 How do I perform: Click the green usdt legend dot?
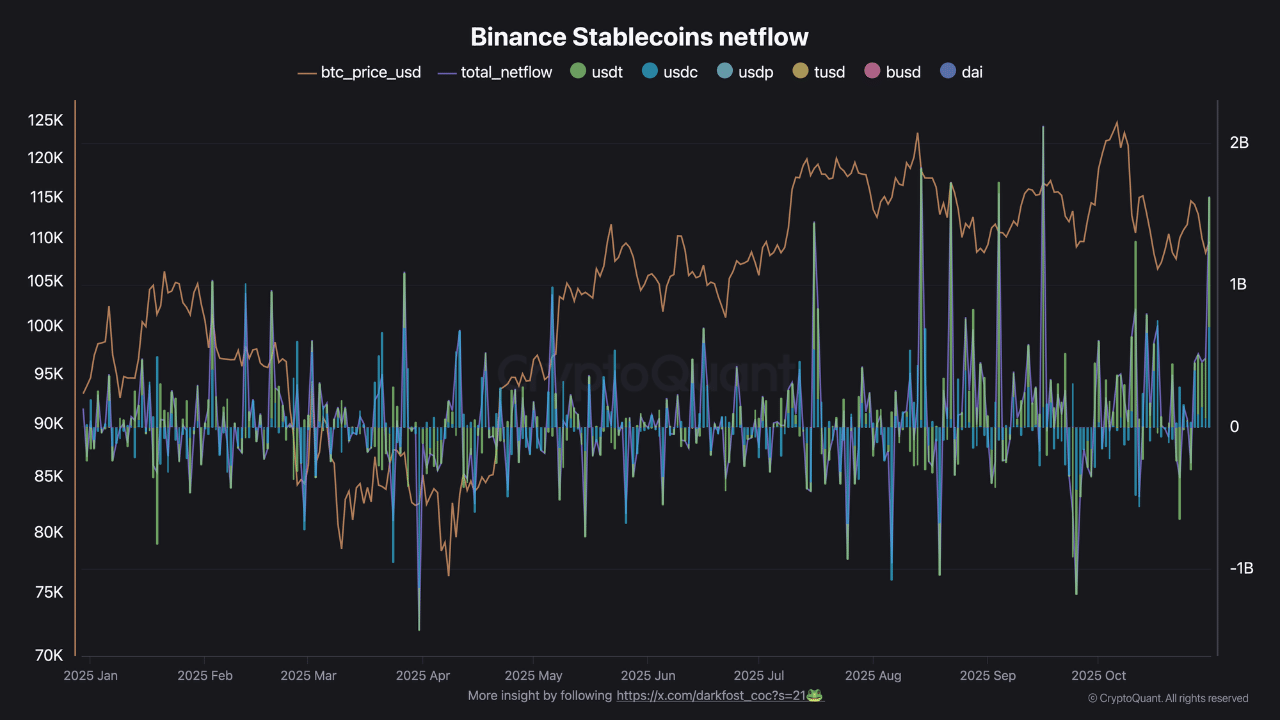[577, 71]
